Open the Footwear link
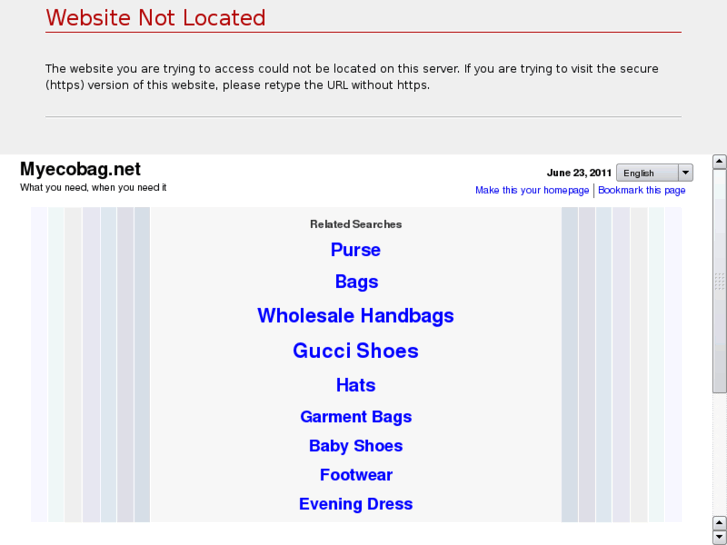The image size is (727, 545). [x=356, y=475]
